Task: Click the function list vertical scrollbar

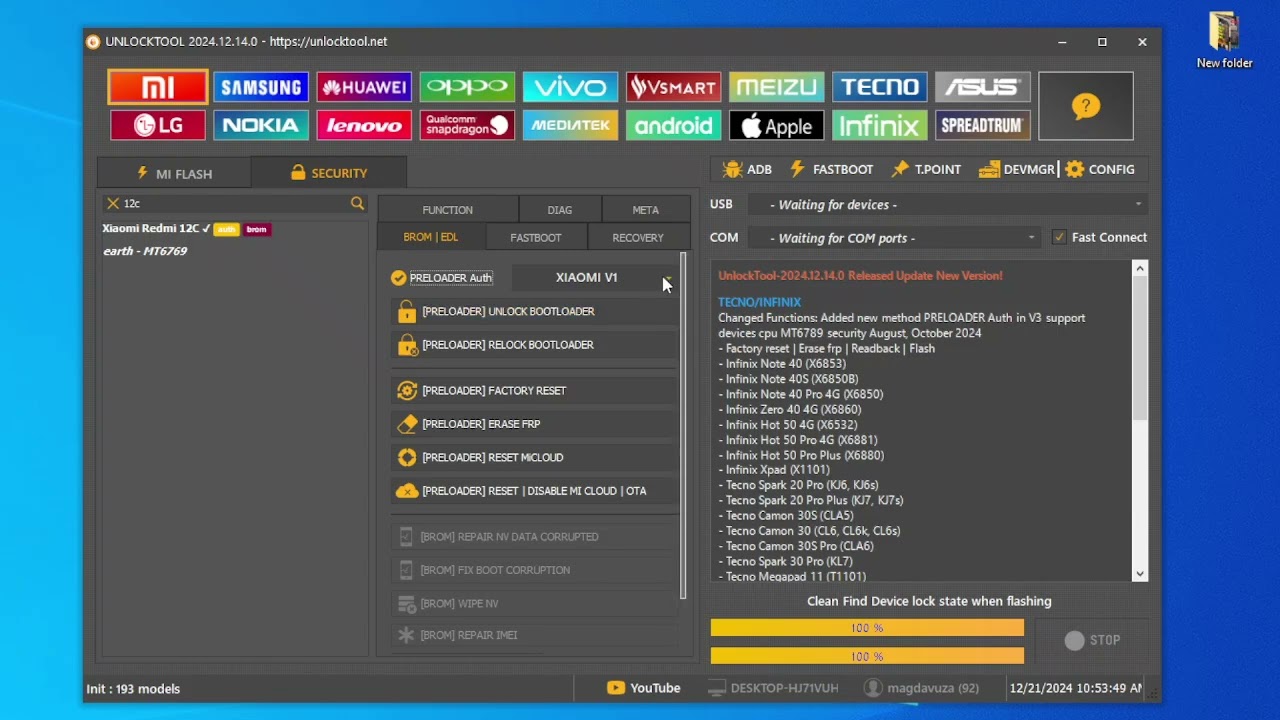Action: click(x=683, y=425)
